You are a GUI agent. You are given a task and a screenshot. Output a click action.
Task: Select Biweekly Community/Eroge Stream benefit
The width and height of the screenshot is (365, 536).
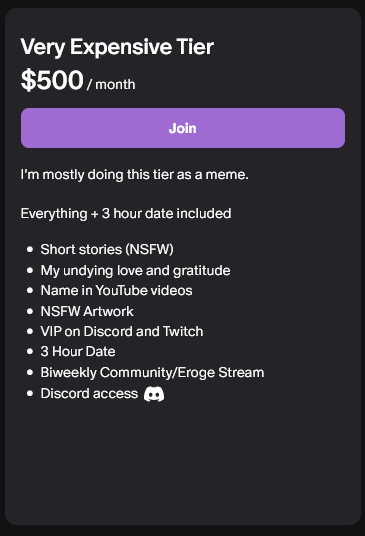(x=152, y=373)
